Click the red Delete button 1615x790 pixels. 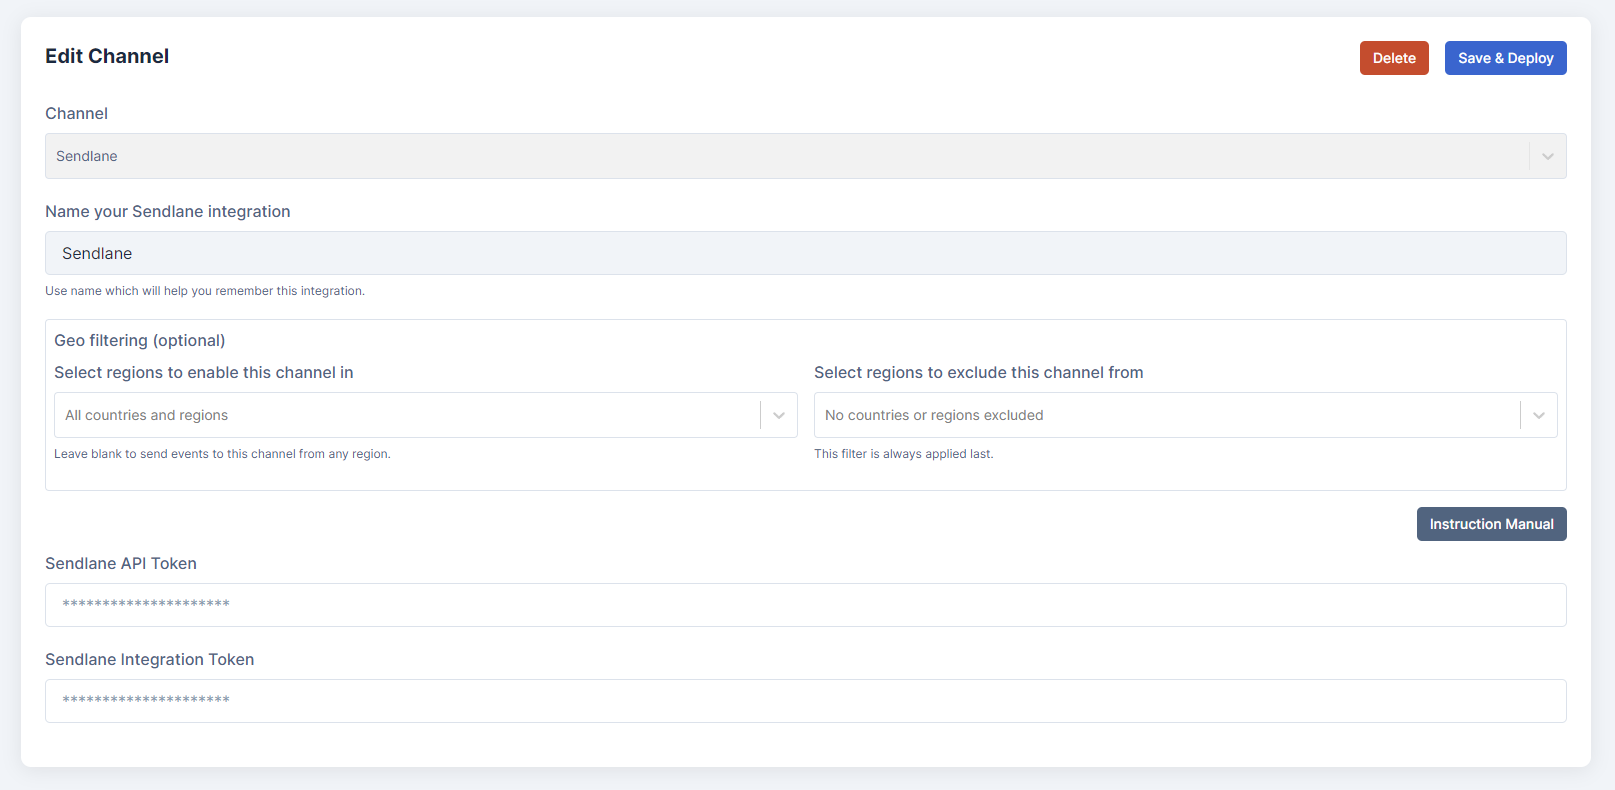pyautogui.click(x=1393, y=58)
